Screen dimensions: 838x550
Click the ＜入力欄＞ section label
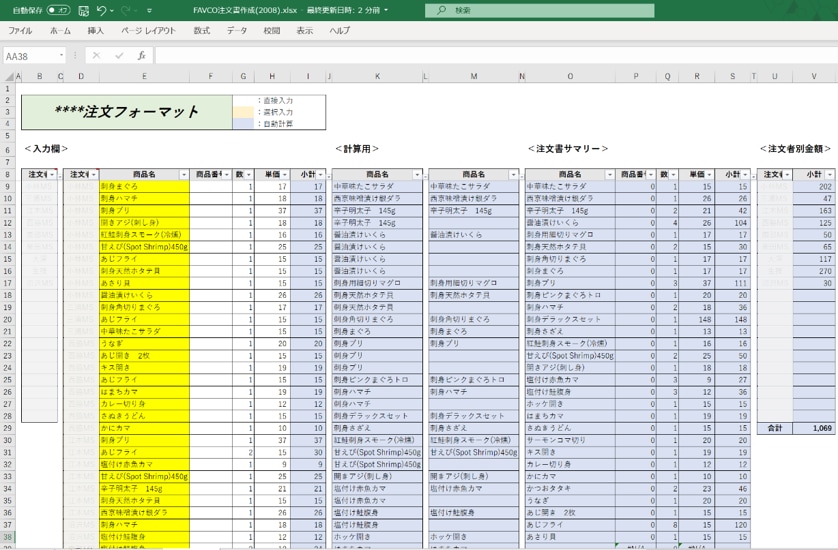pos(46,149)
